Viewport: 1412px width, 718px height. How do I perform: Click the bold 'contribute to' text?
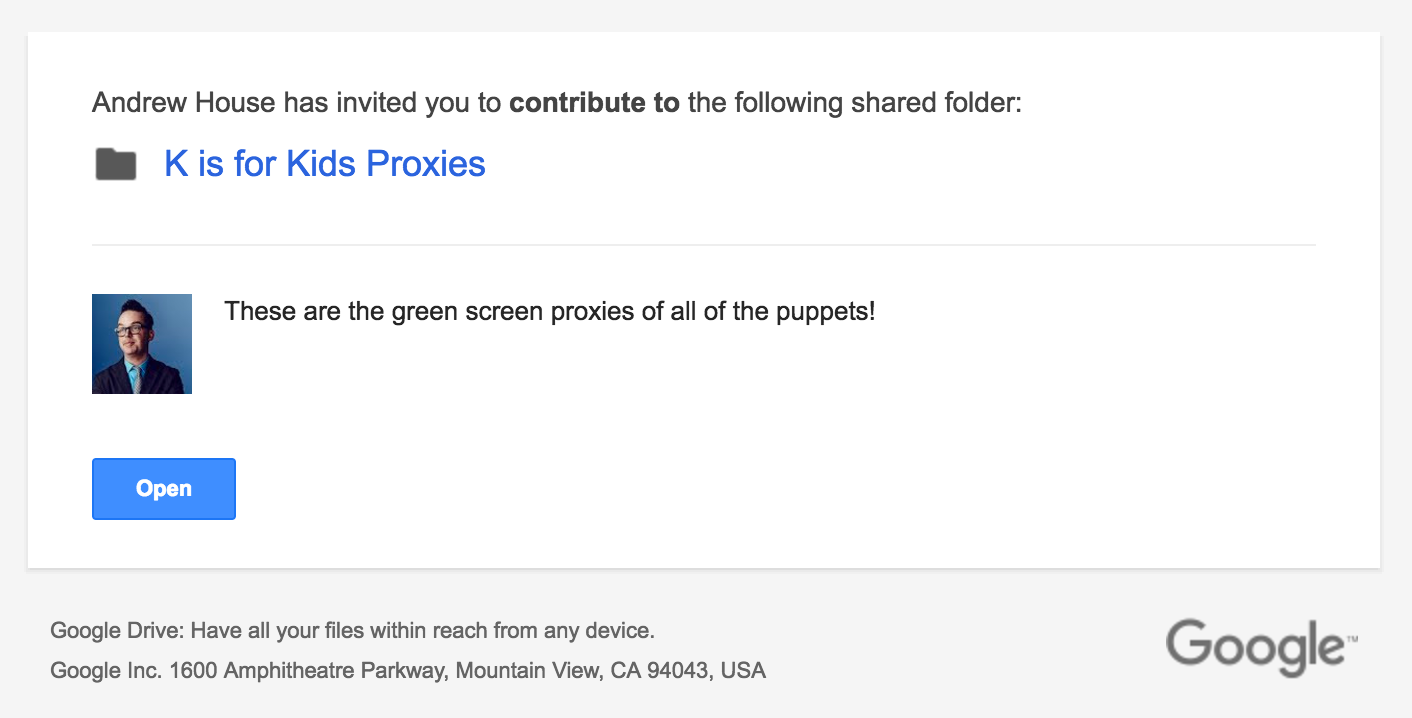594,103
